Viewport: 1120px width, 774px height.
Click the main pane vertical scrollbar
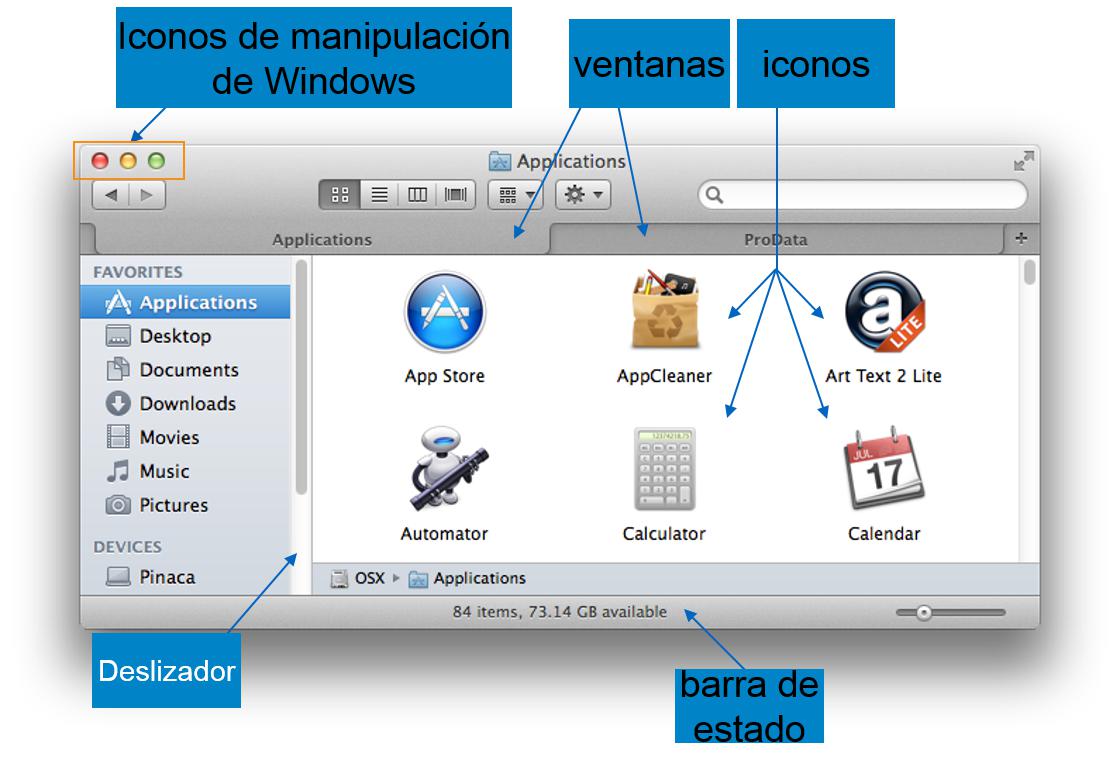click(x=1029, y=273)
